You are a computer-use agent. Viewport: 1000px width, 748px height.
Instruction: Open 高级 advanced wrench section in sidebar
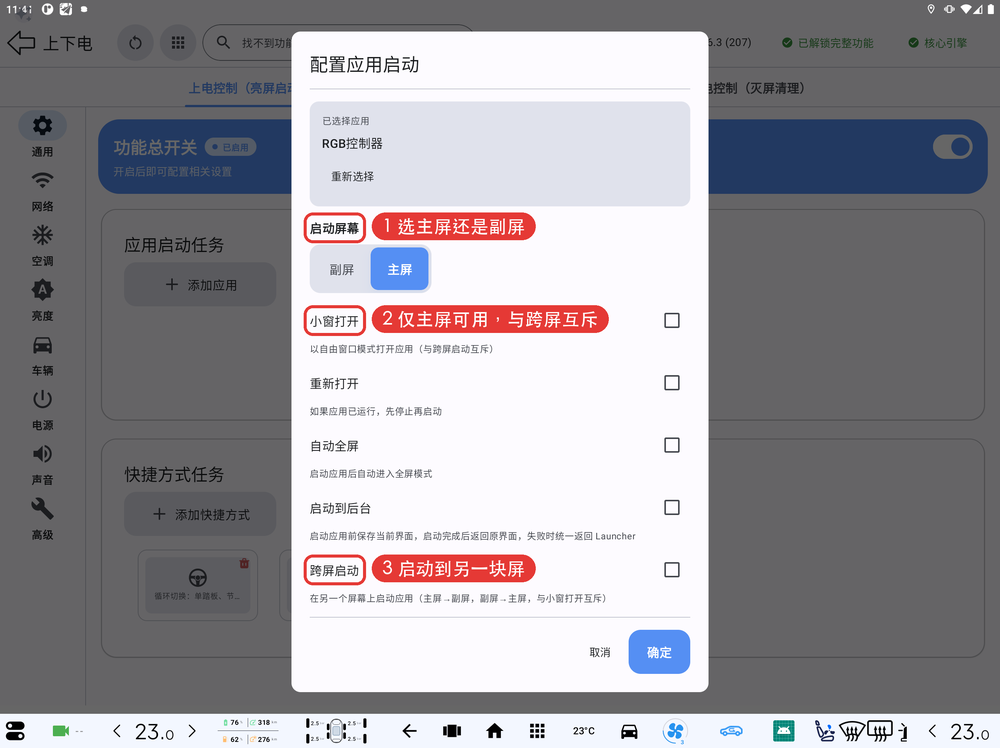(42, 519)
